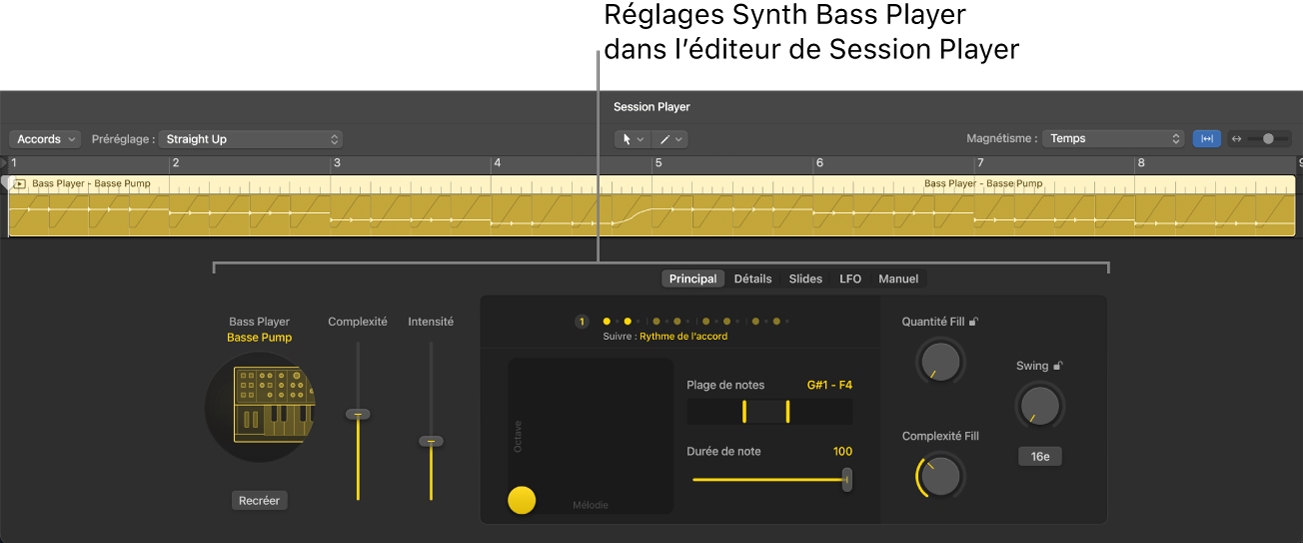Open pencil tool chevron menu
Viewport: 1303px width, 543px height.
[678, 139]
